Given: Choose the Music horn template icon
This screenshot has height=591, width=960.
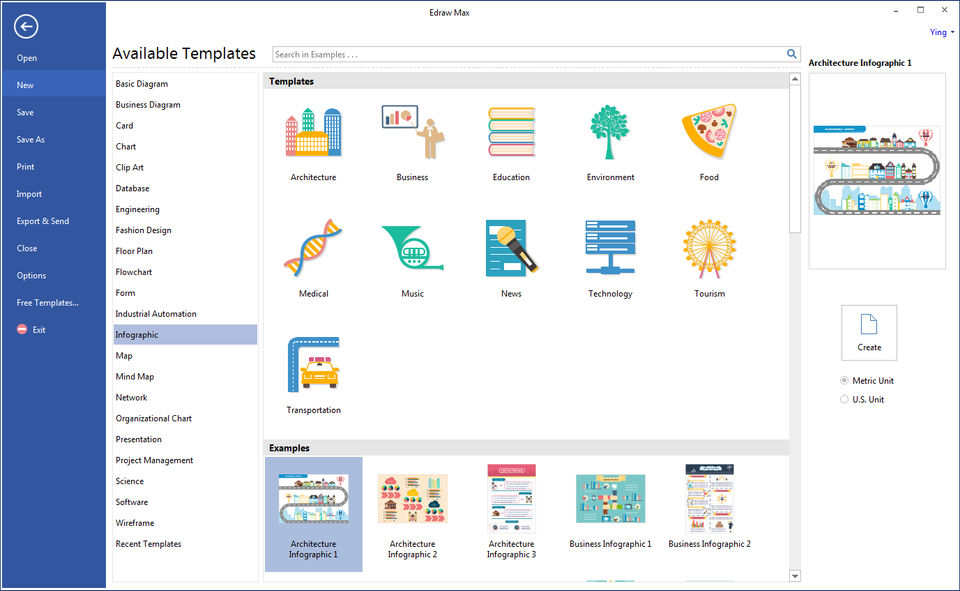Looking at the screenshot, I should [x=413, y=247].
